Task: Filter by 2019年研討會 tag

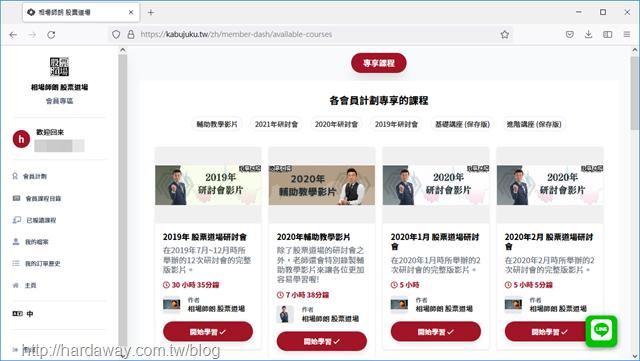Action: click(x=396, y=124)
